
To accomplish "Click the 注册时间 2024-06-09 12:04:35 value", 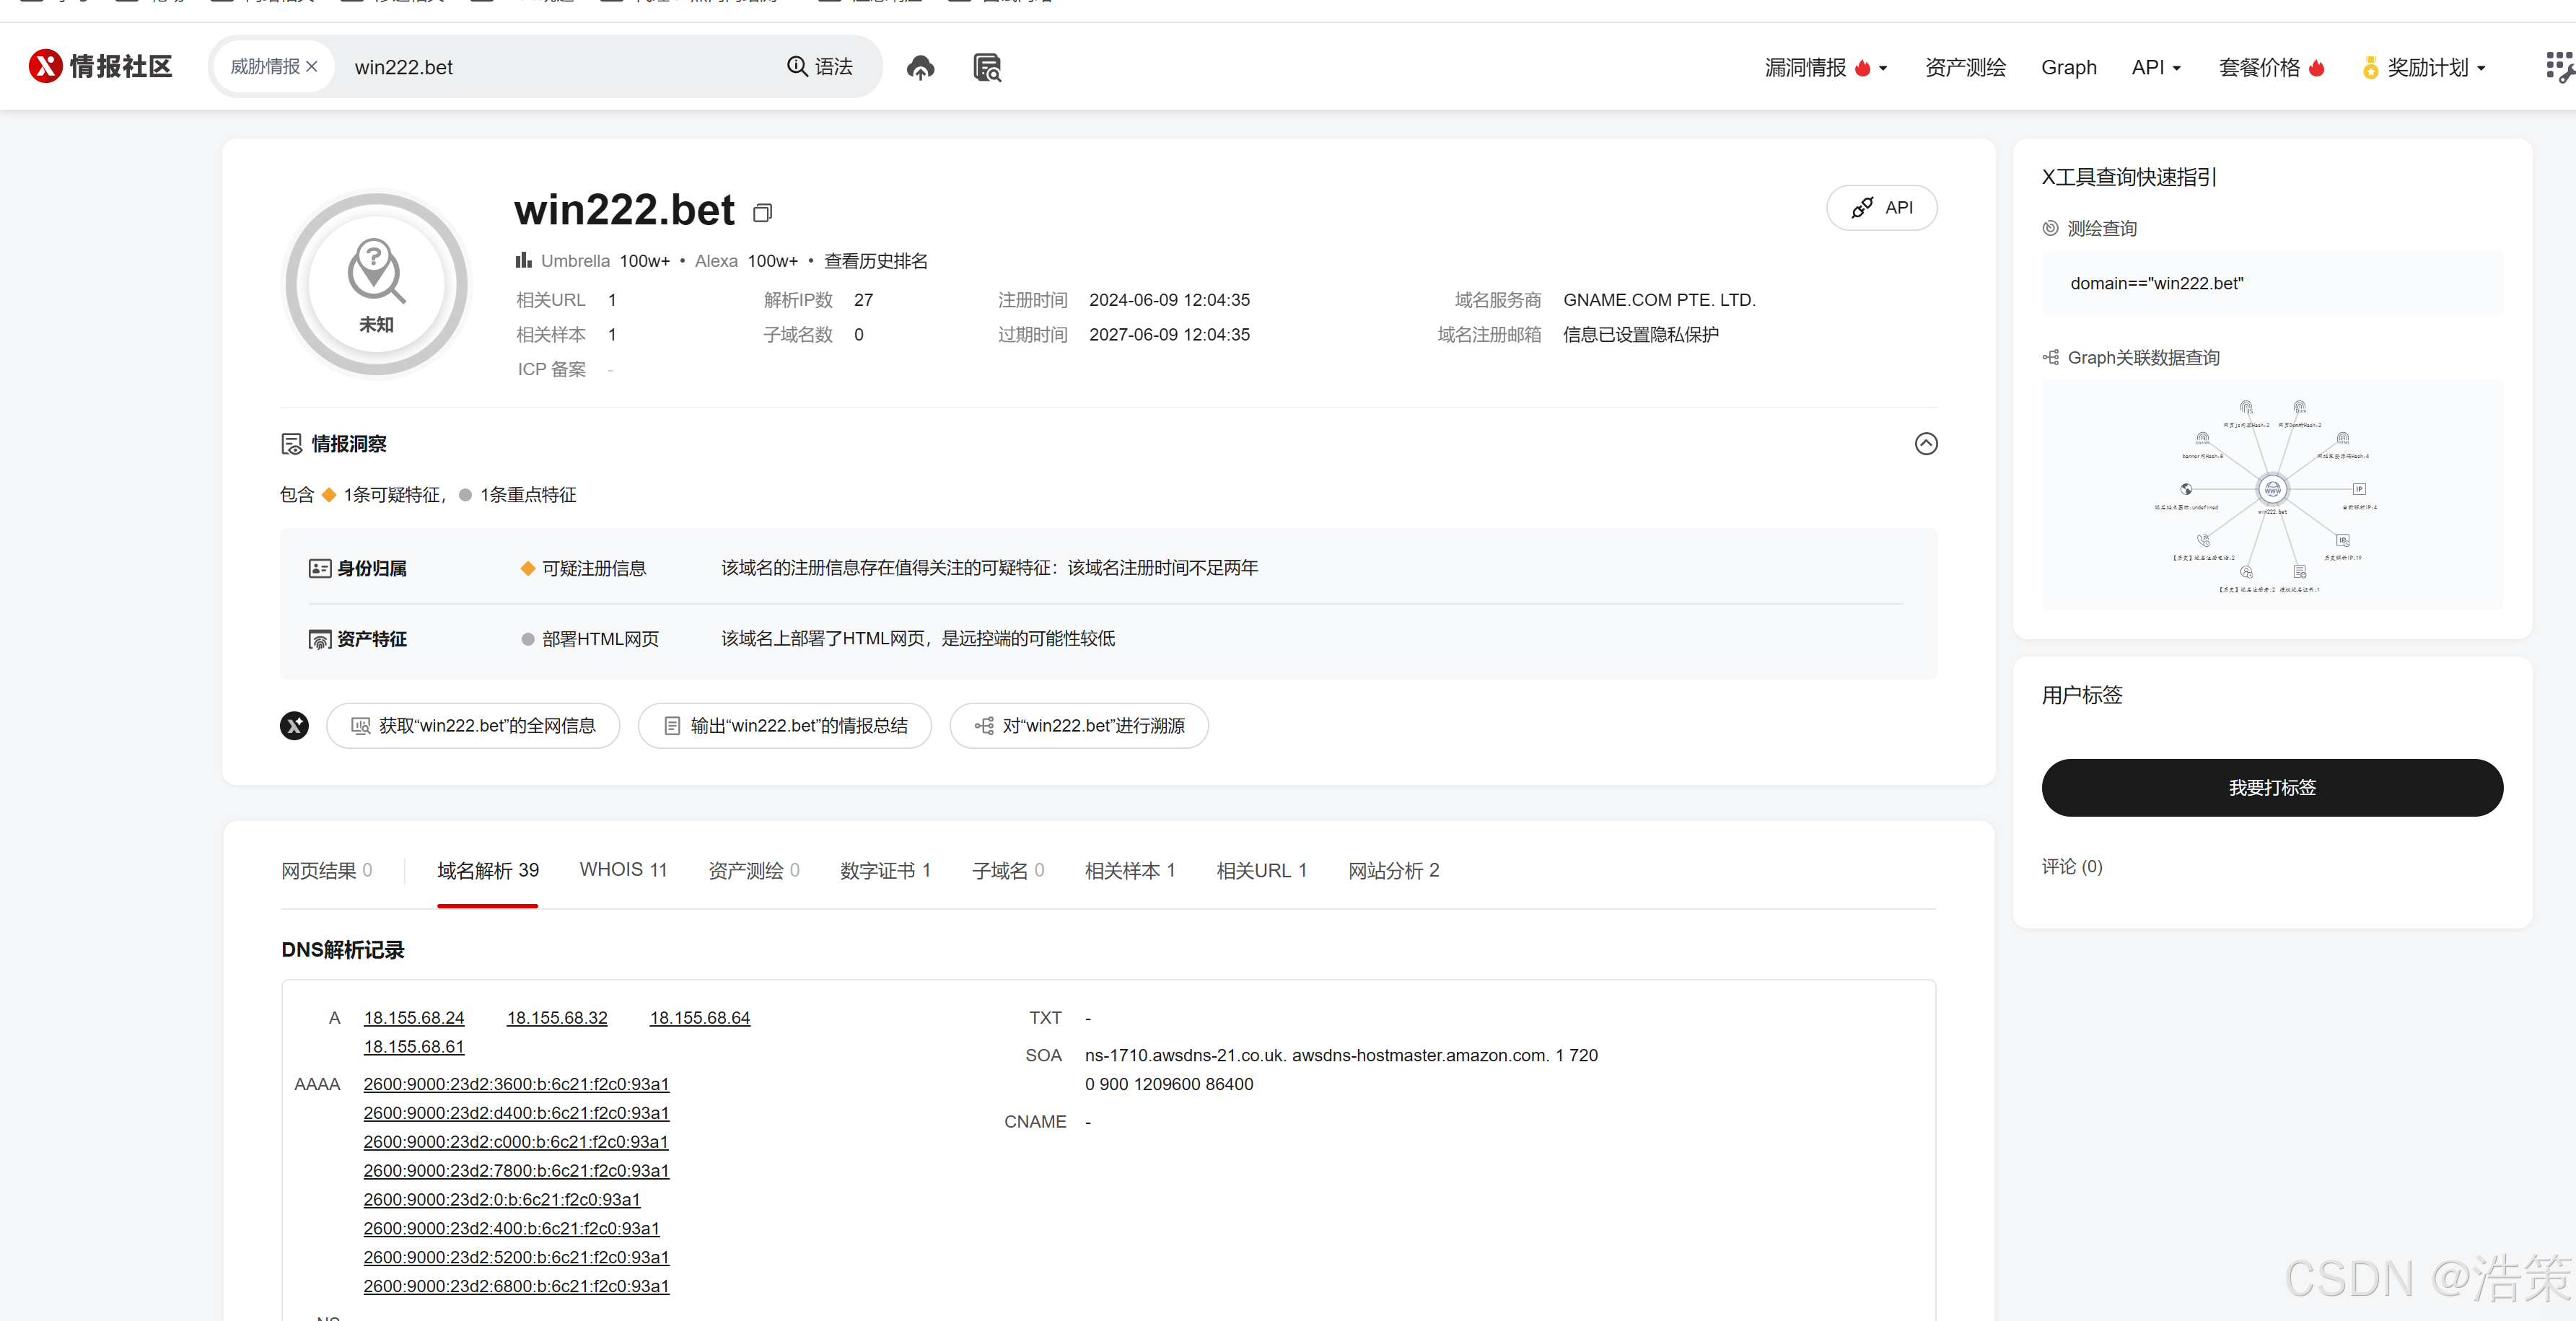I will 1169,300.
